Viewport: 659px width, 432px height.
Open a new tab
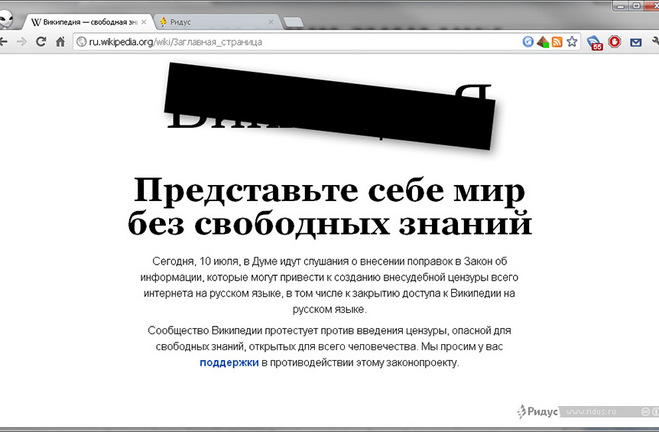(x=293, y=22)
